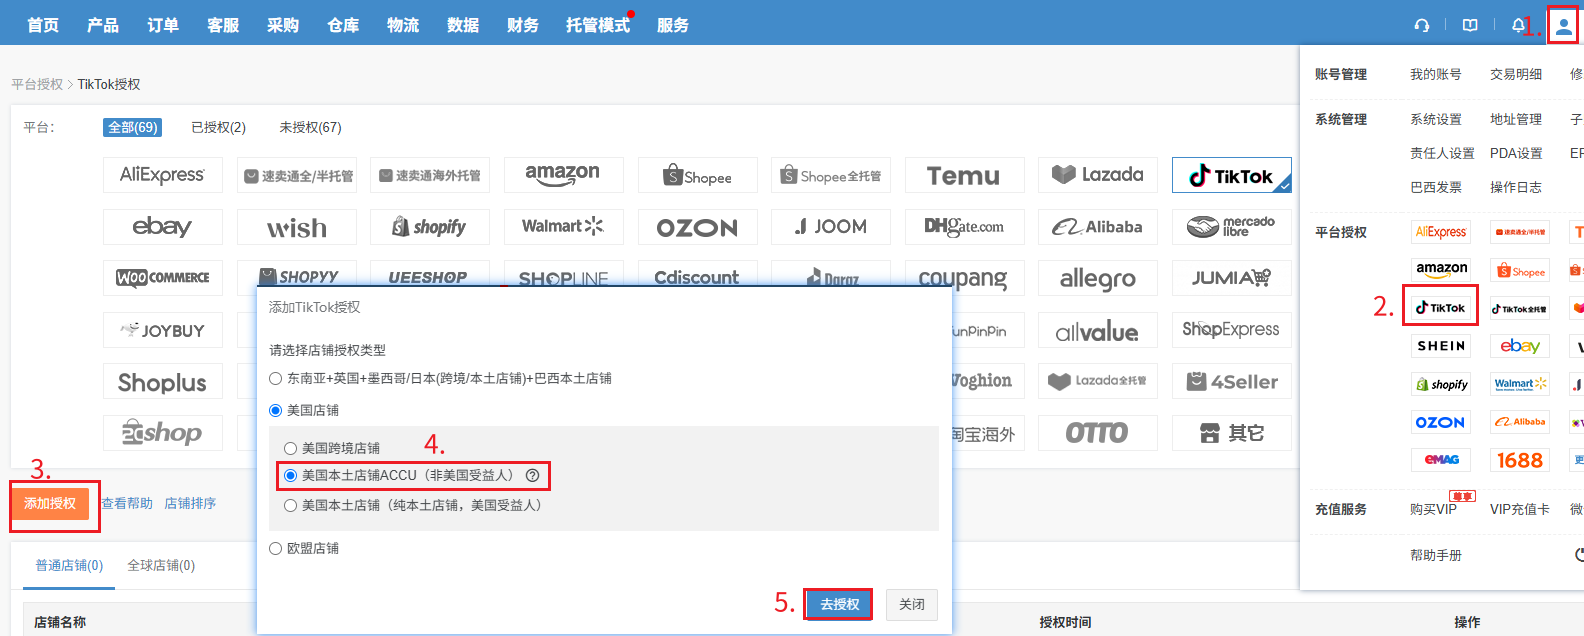Open 系统设置 in the dropdown panel
Viewport: 1584px width, 636px height.
tap(1436, 120)
